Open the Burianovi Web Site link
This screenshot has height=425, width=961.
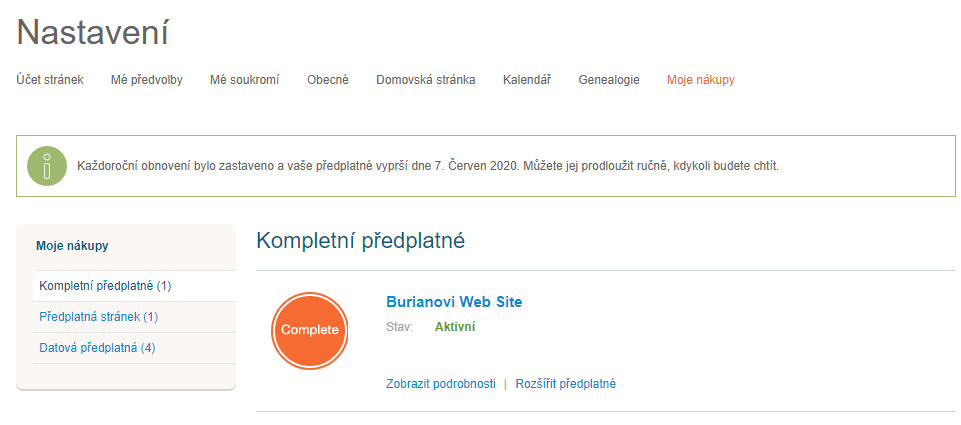point(454,302)
